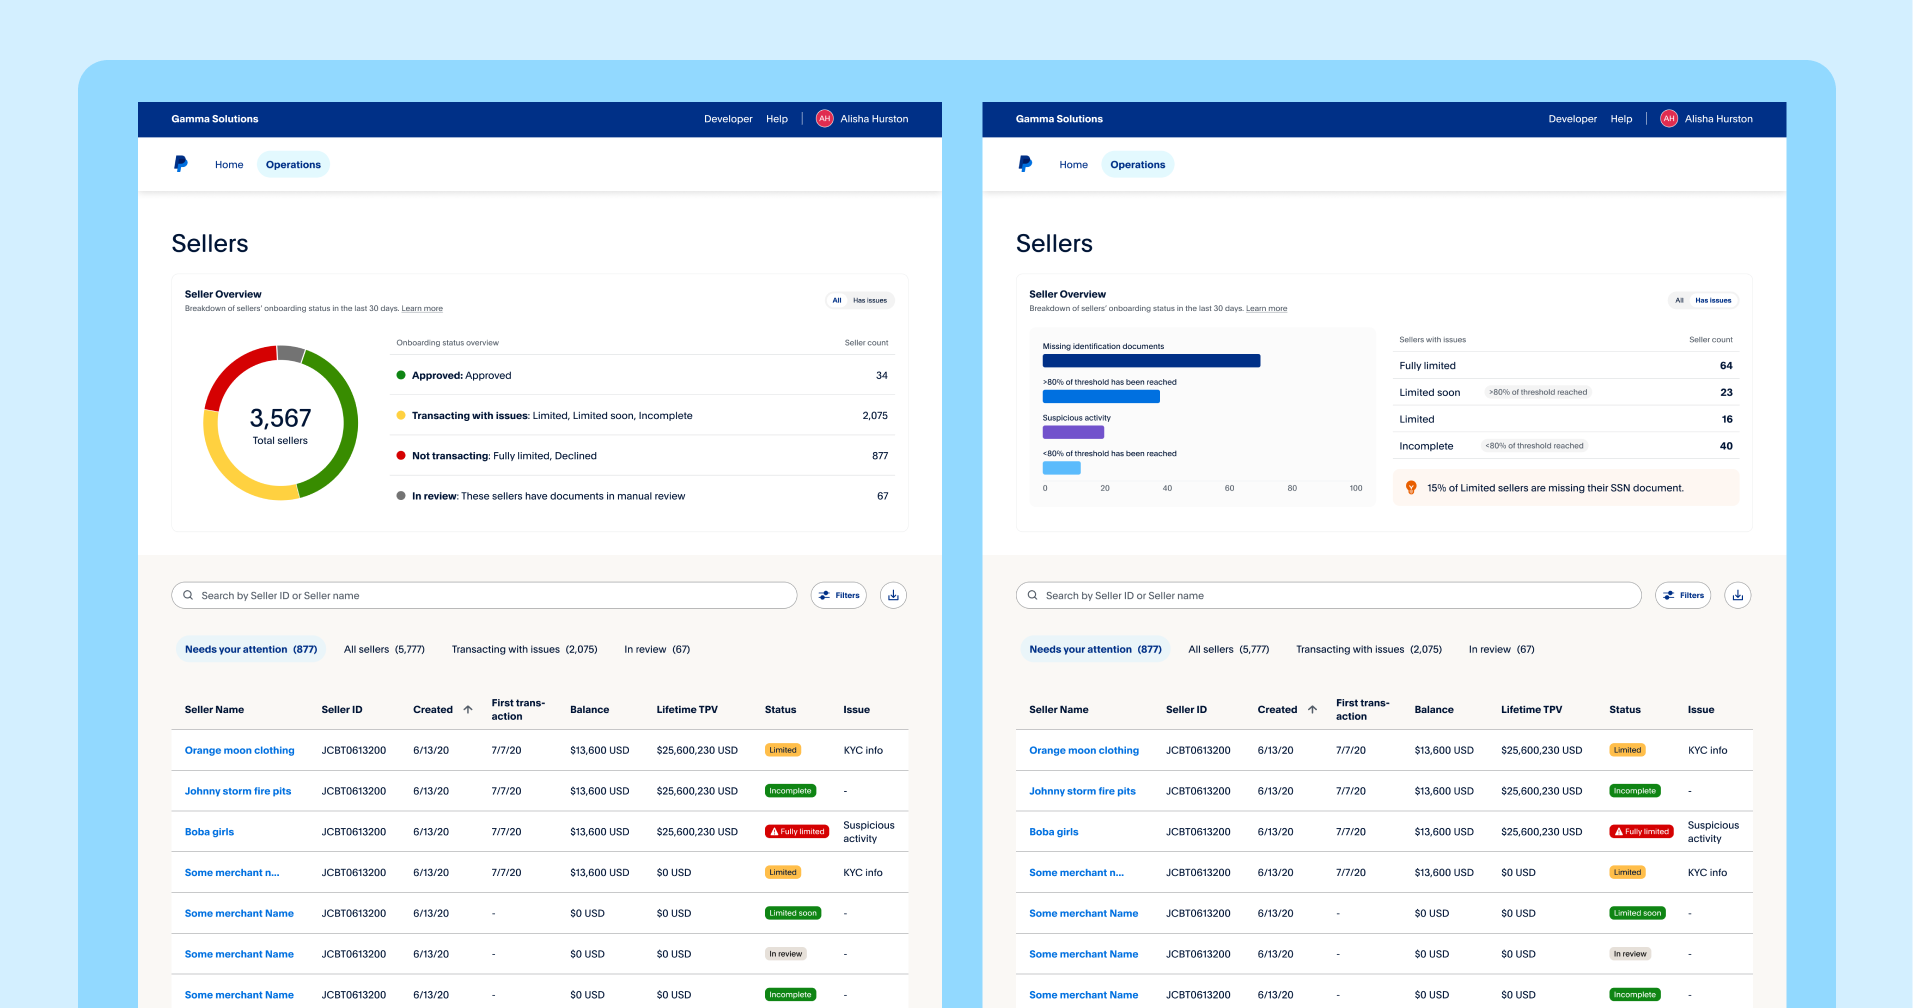This screenshot has width=1913, height=1008.
Task: Click Balance column header in left window
Action: click(x=589, y=709)
